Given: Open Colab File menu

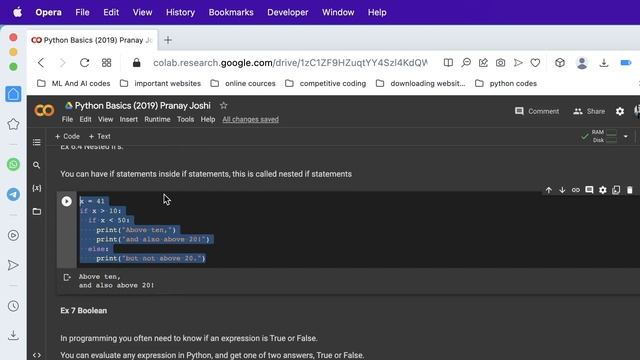Looking at the screenshot, I should click(x=67, y=120).
